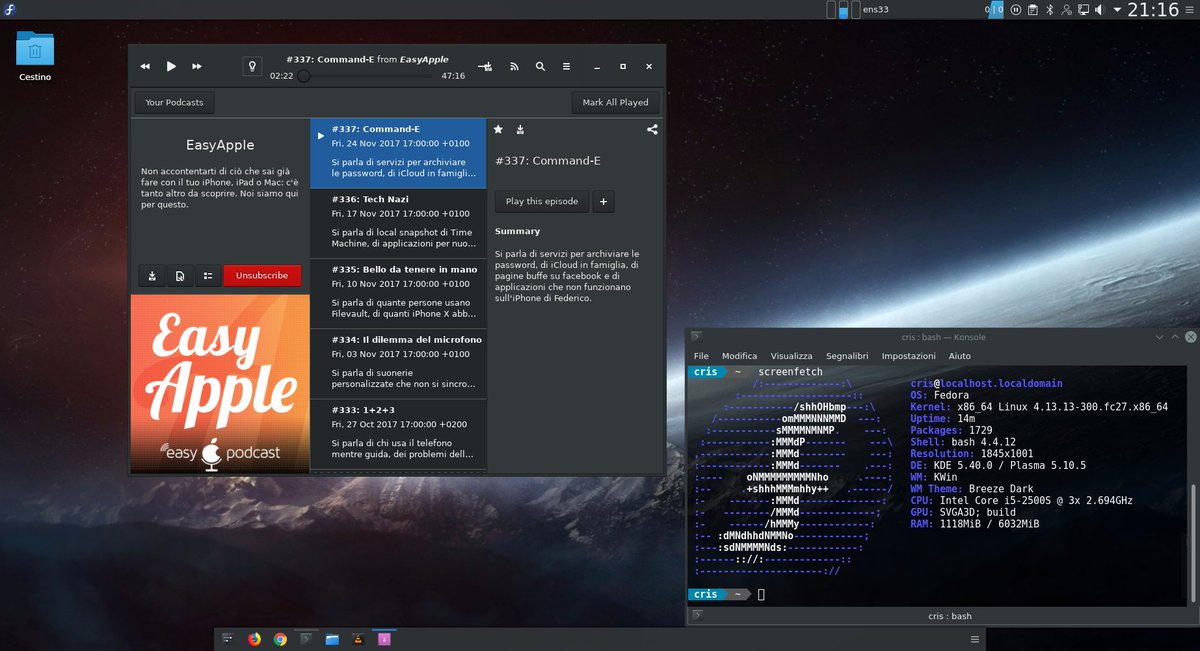Open the Segnalibri menu in Konsole

coord(847,355)
